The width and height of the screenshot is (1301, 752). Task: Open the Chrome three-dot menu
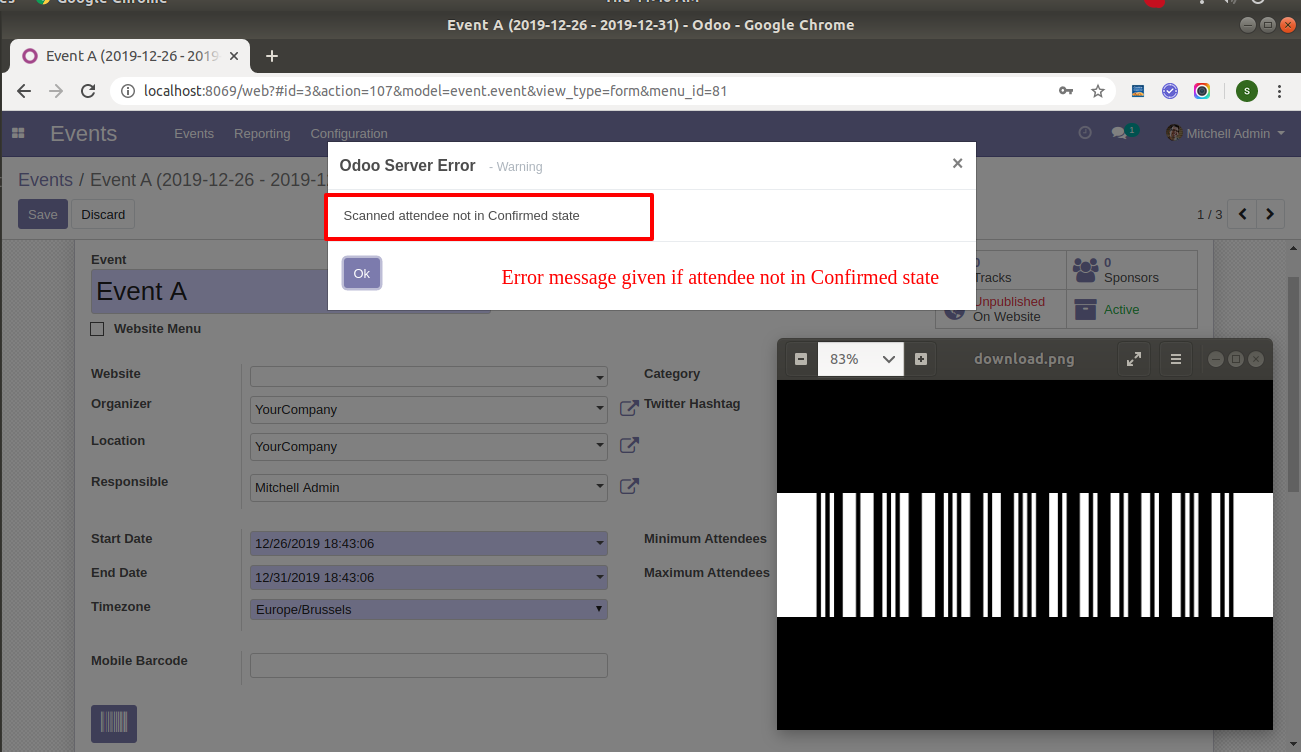click(x=1280, y=91)
